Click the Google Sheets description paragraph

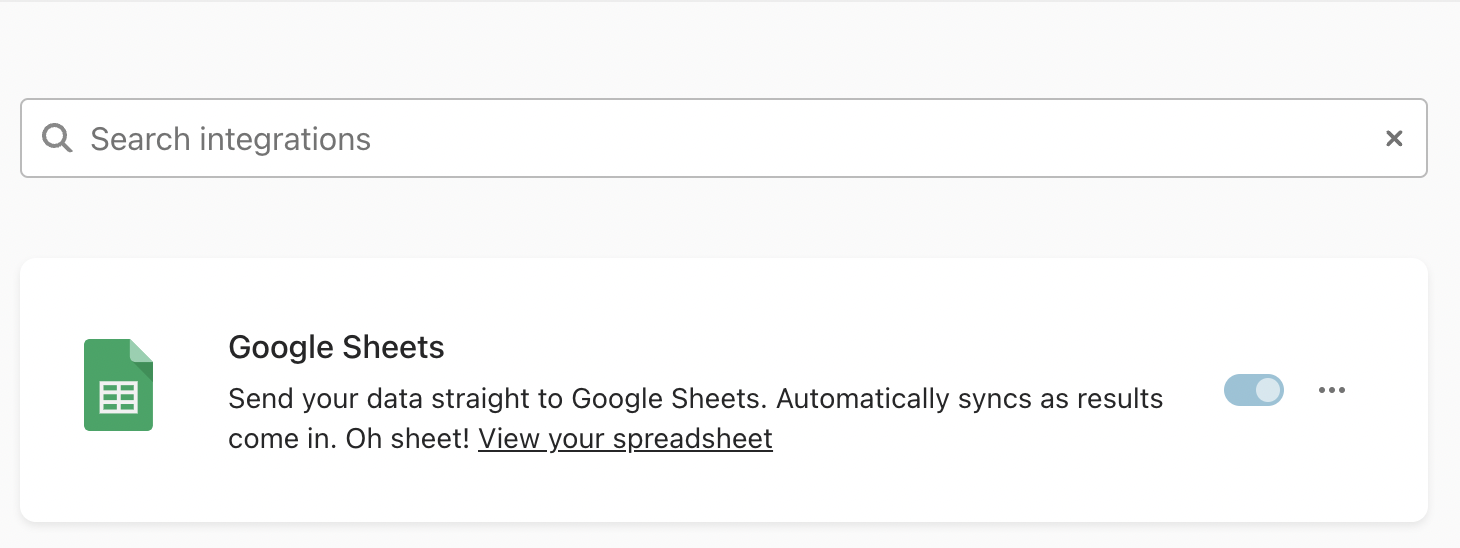[696, 419]
